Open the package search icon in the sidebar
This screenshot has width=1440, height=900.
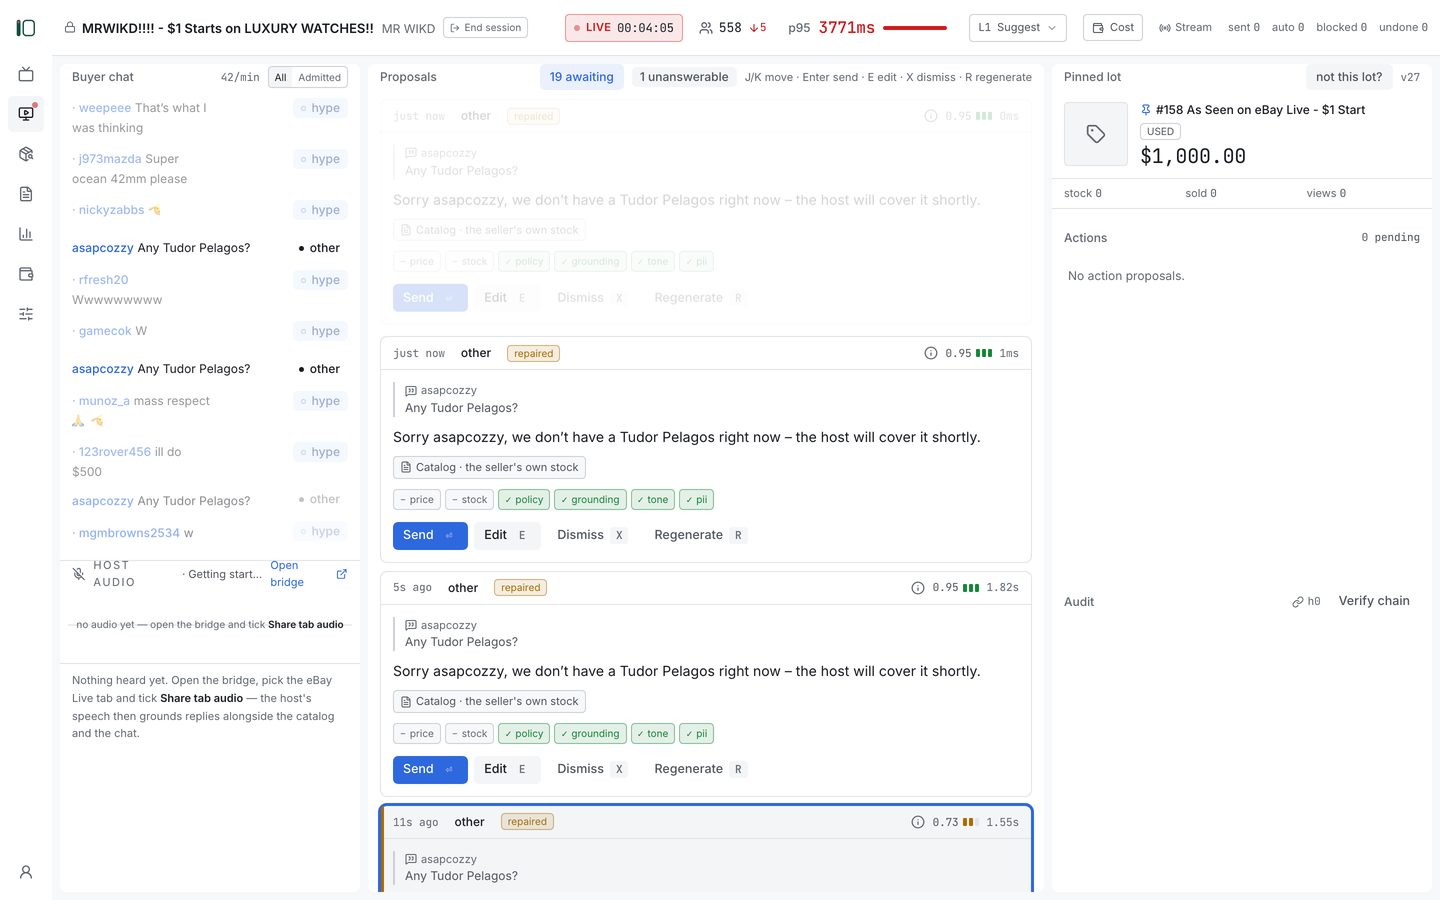[26, 154]
